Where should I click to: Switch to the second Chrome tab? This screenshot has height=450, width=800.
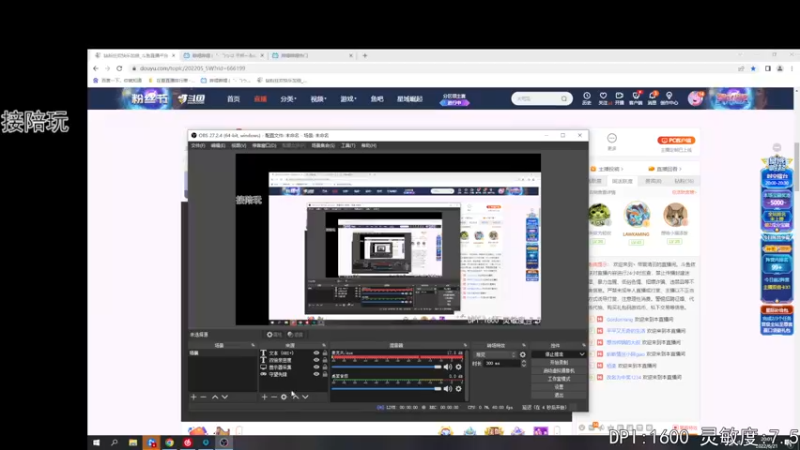coord(223,56)
